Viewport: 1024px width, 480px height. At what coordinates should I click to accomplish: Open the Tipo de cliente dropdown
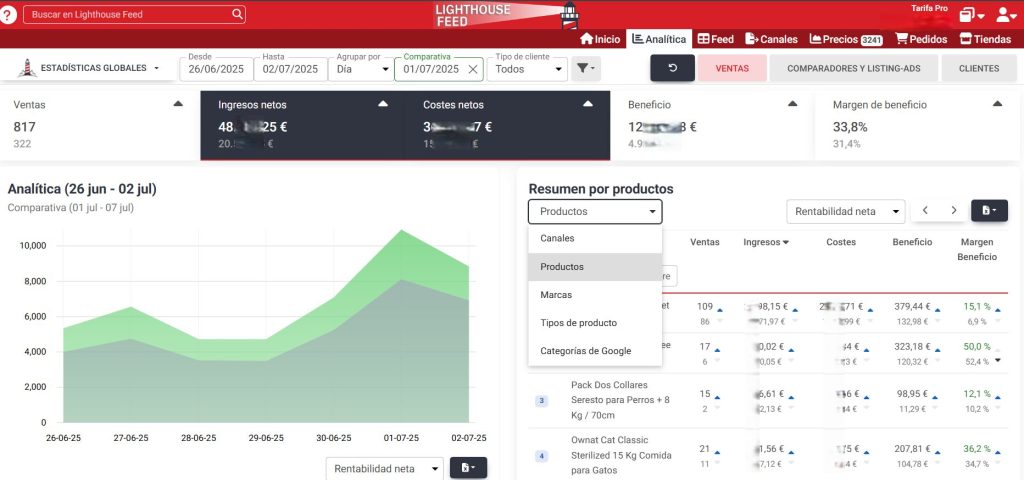pyautogui.click(x=528, y=69)
